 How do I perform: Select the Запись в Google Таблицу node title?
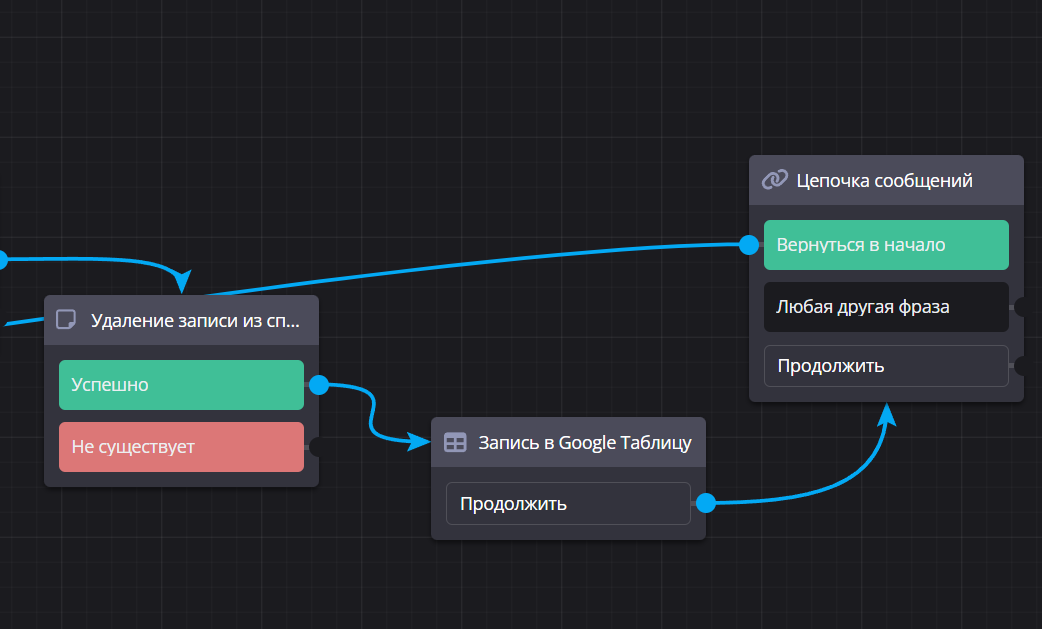585,442
